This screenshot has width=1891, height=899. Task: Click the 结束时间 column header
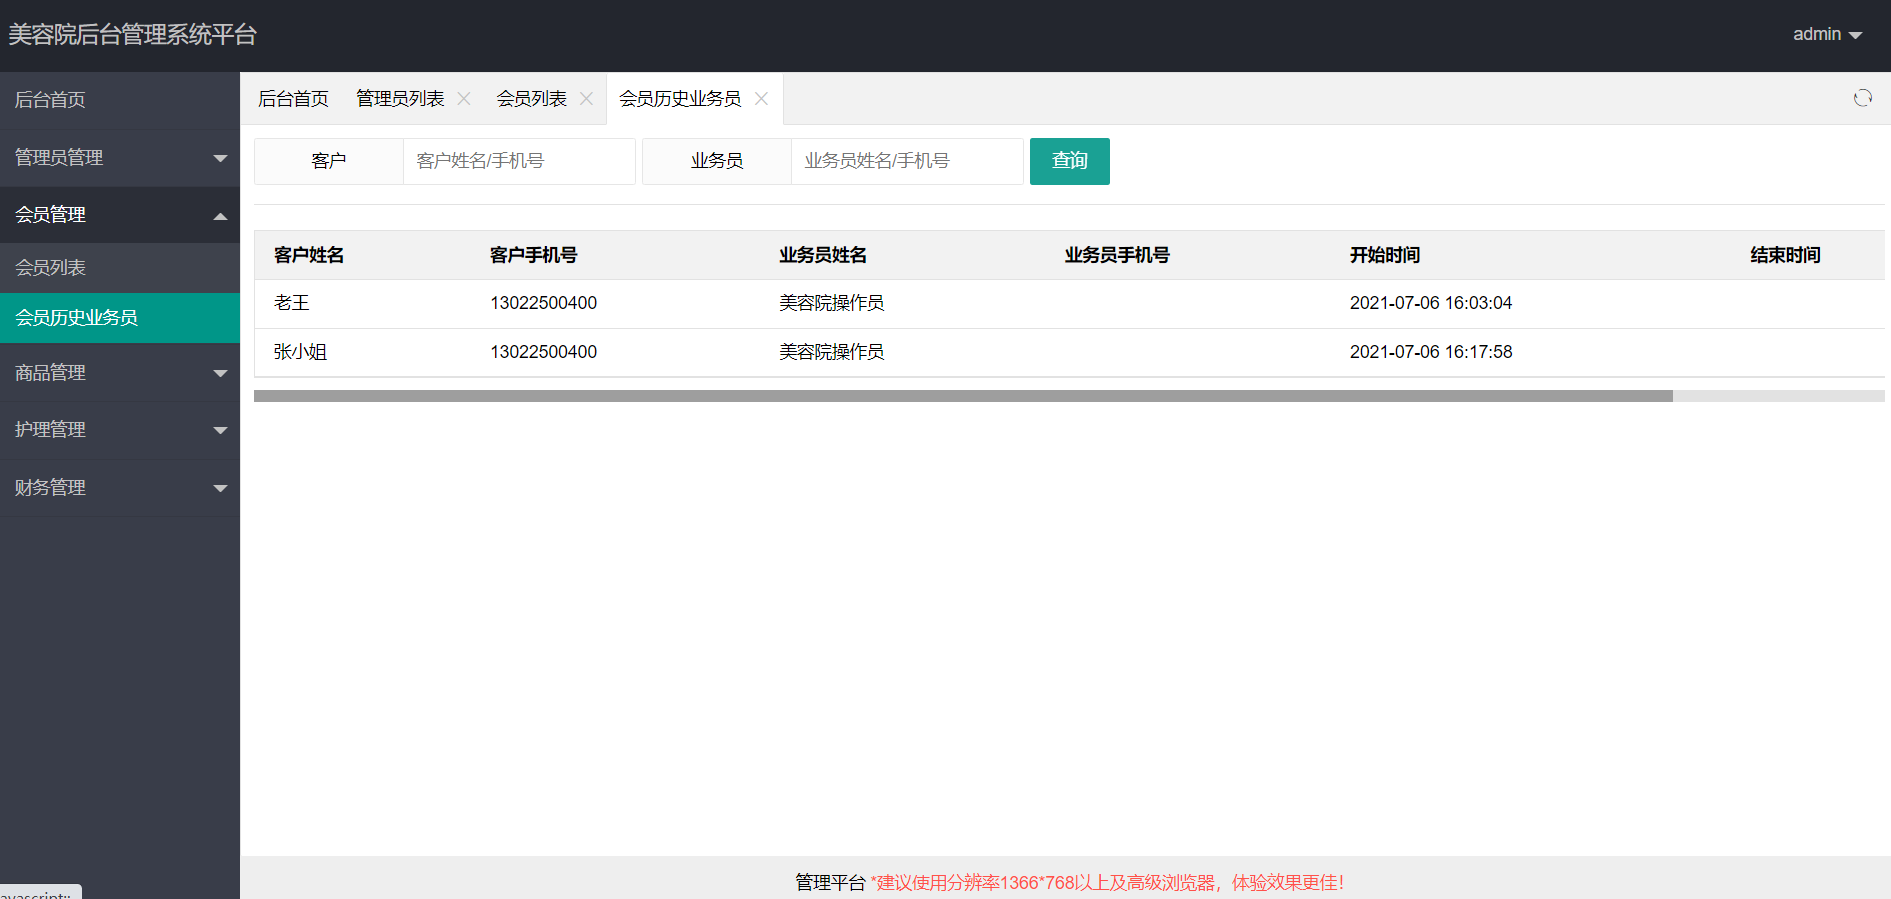pos(1785,255)
